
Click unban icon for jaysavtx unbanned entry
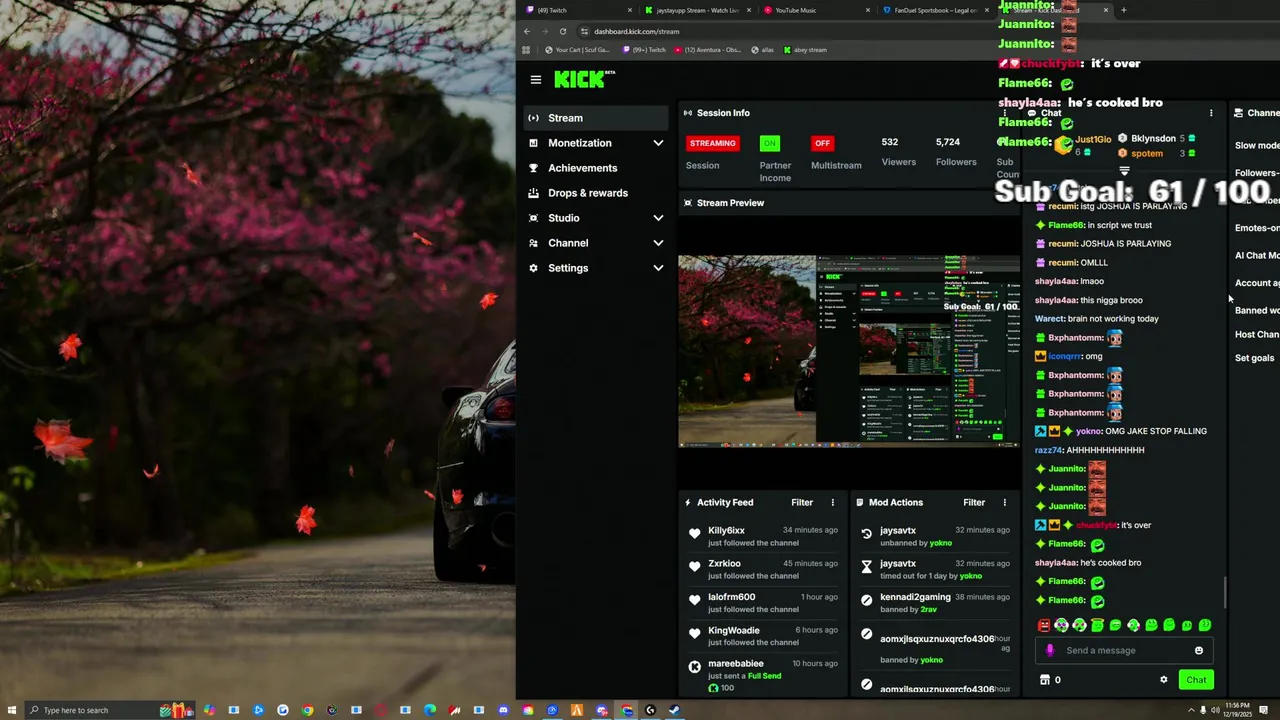pyautogui.click(x=867, y=534)
